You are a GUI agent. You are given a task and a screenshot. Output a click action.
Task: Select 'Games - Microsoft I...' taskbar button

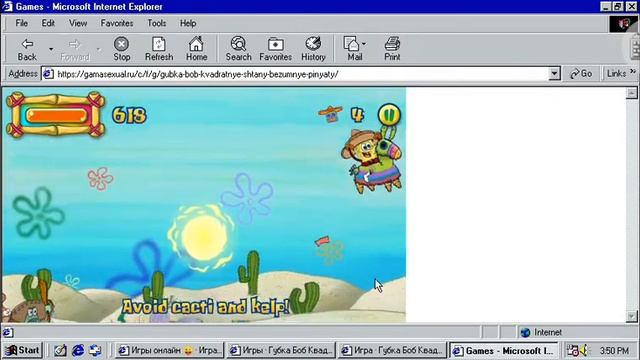coord(503,350)
